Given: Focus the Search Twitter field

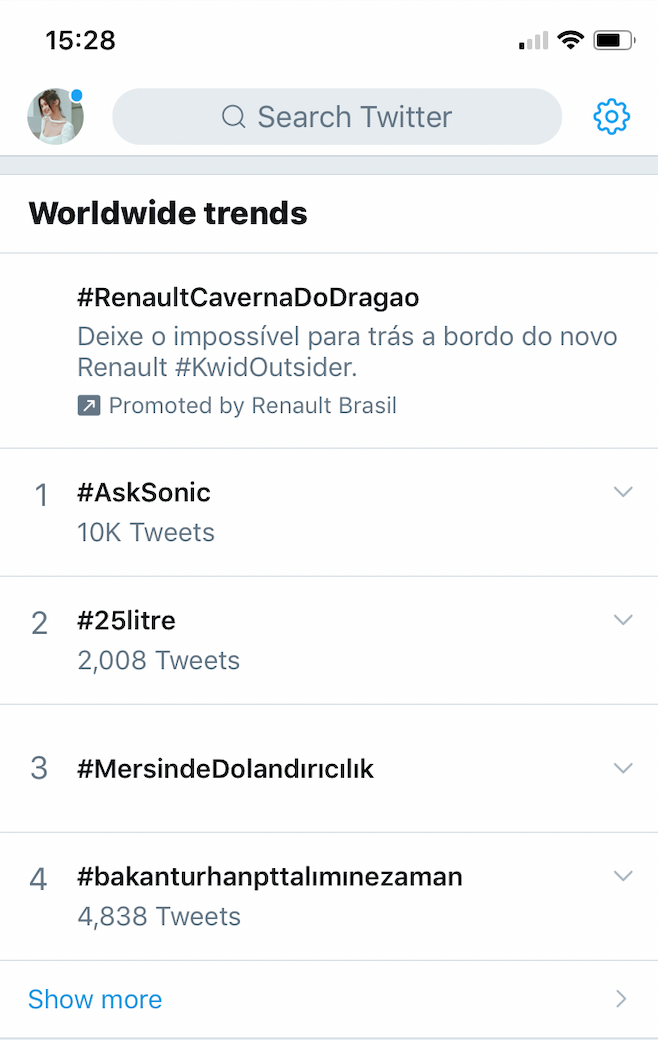Looking at the screenshot, I should pyautogui.click(x=355, y=117).
